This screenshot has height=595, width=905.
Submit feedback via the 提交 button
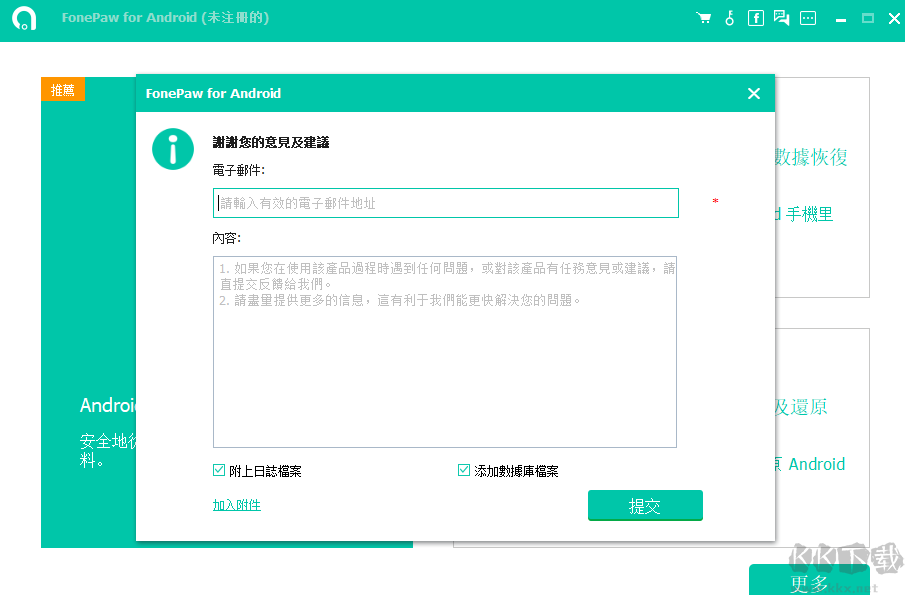coord(645,506)
